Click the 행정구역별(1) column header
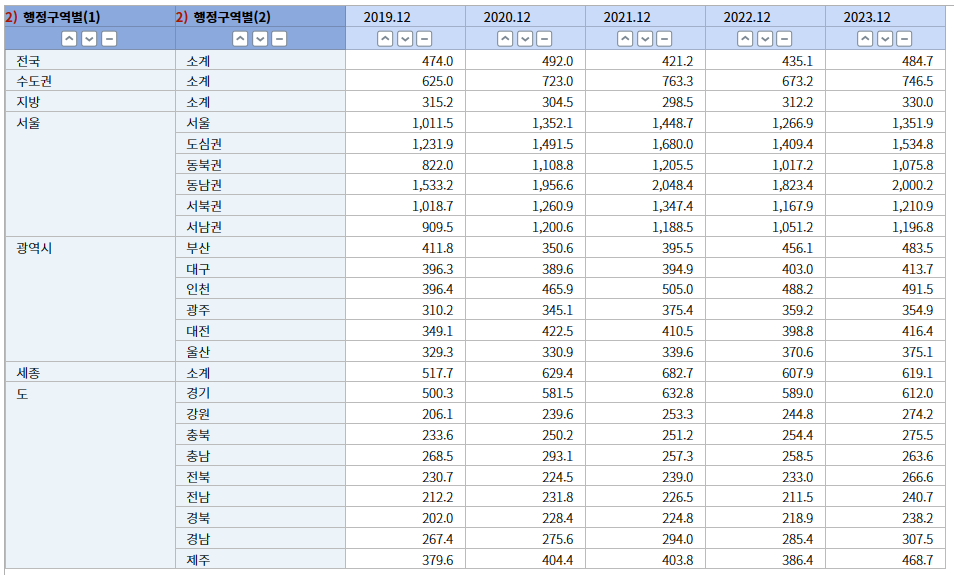The image size is (954, 575). [61, 17]
